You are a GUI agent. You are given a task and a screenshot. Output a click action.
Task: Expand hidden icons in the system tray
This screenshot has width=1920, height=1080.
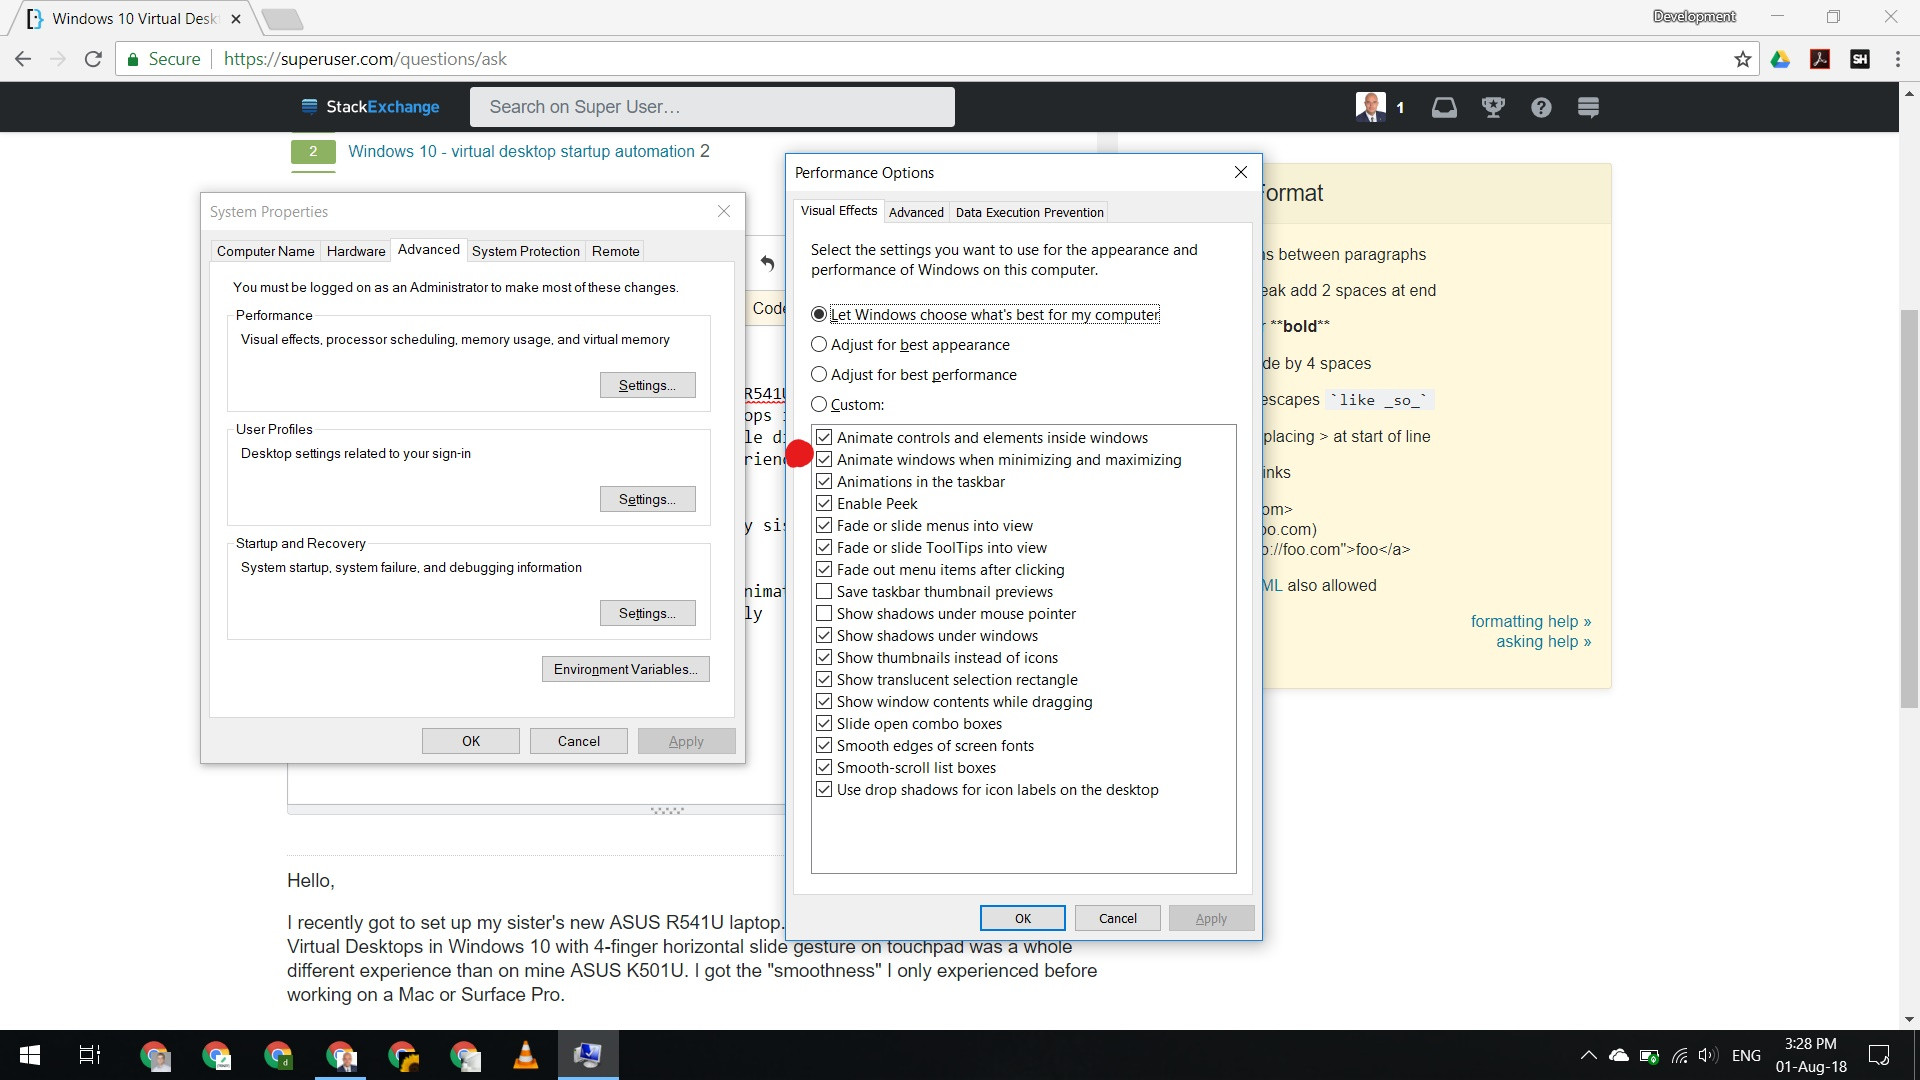pos(1588,1055)
